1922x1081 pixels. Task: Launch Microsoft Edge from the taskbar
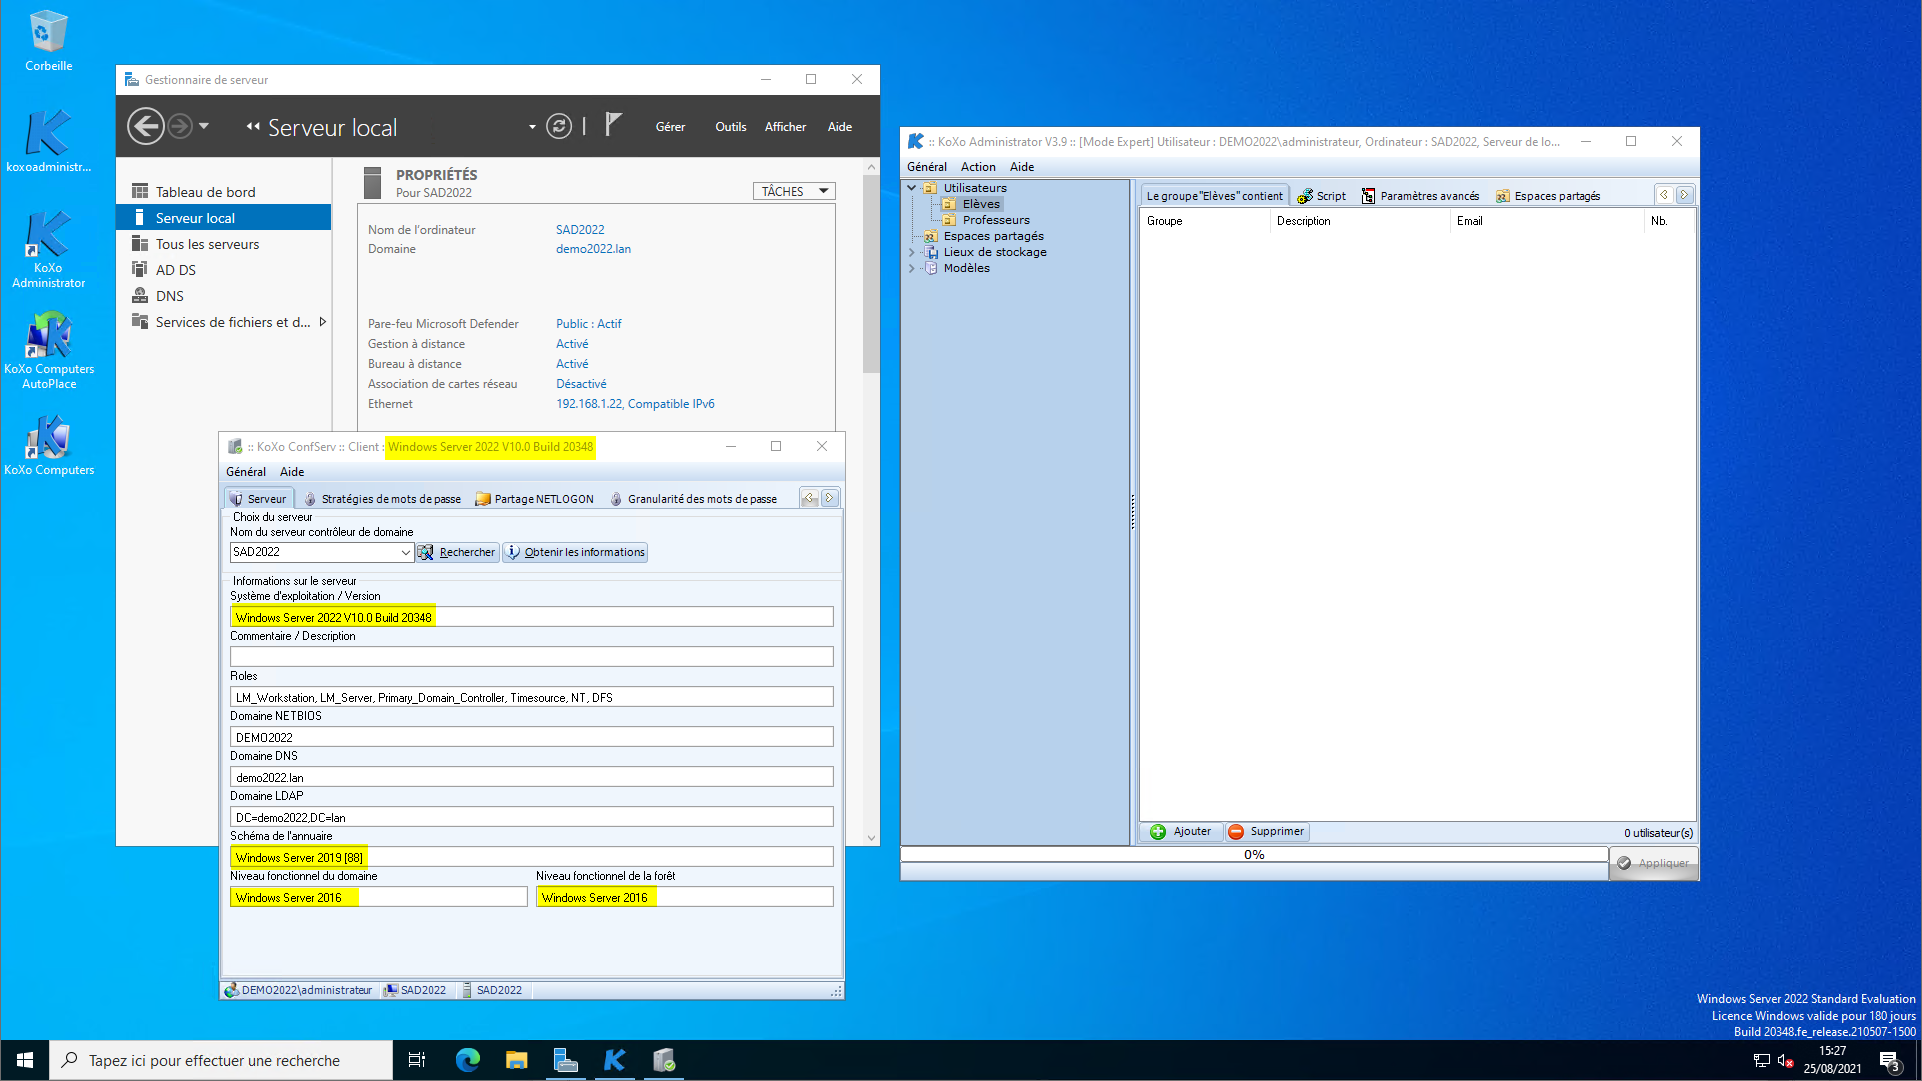pos(467,1060)
